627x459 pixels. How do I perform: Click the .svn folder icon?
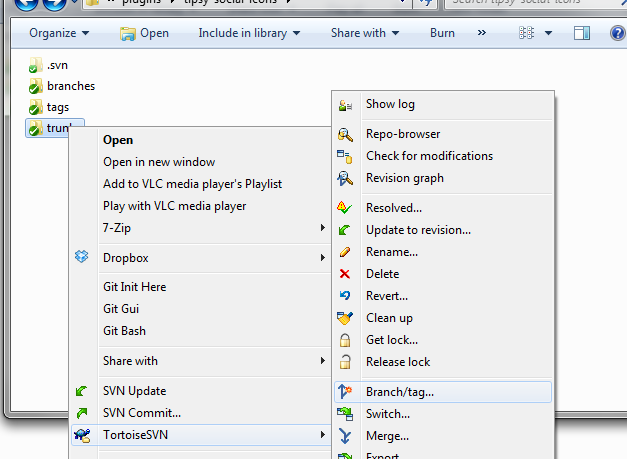(35, 65)
